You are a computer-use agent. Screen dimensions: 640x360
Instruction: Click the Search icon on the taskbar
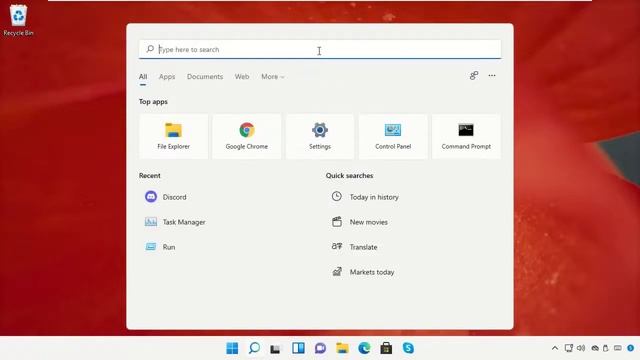254,348
